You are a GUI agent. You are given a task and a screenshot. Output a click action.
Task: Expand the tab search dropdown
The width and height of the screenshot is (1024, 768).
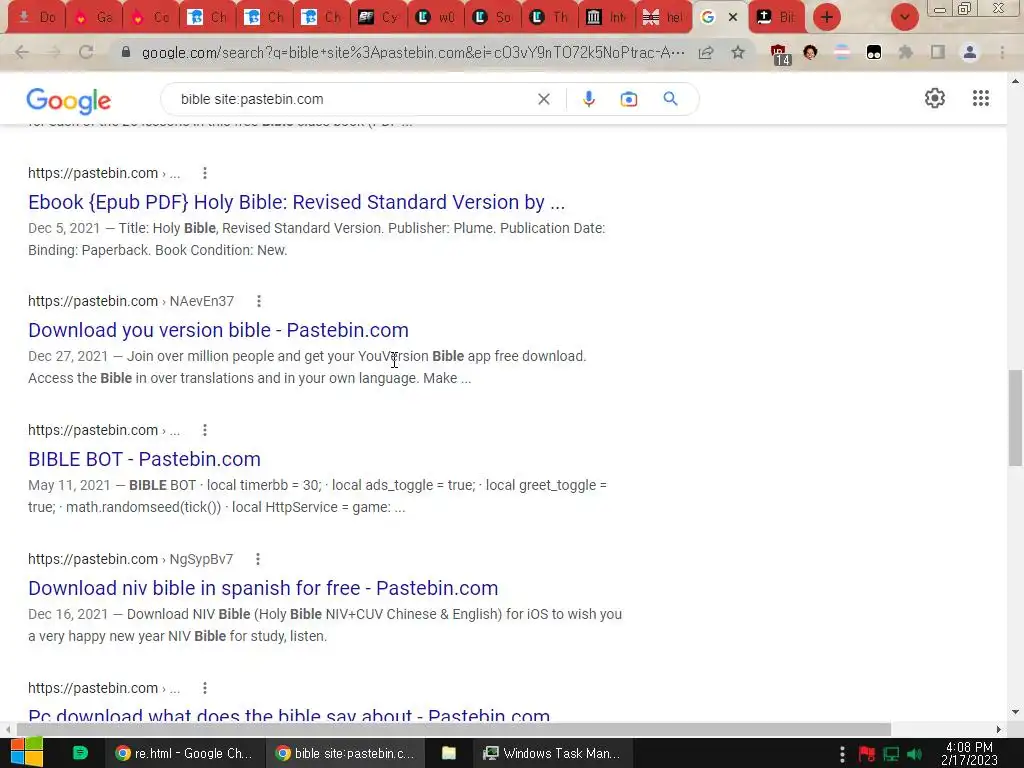click(904, 18)
